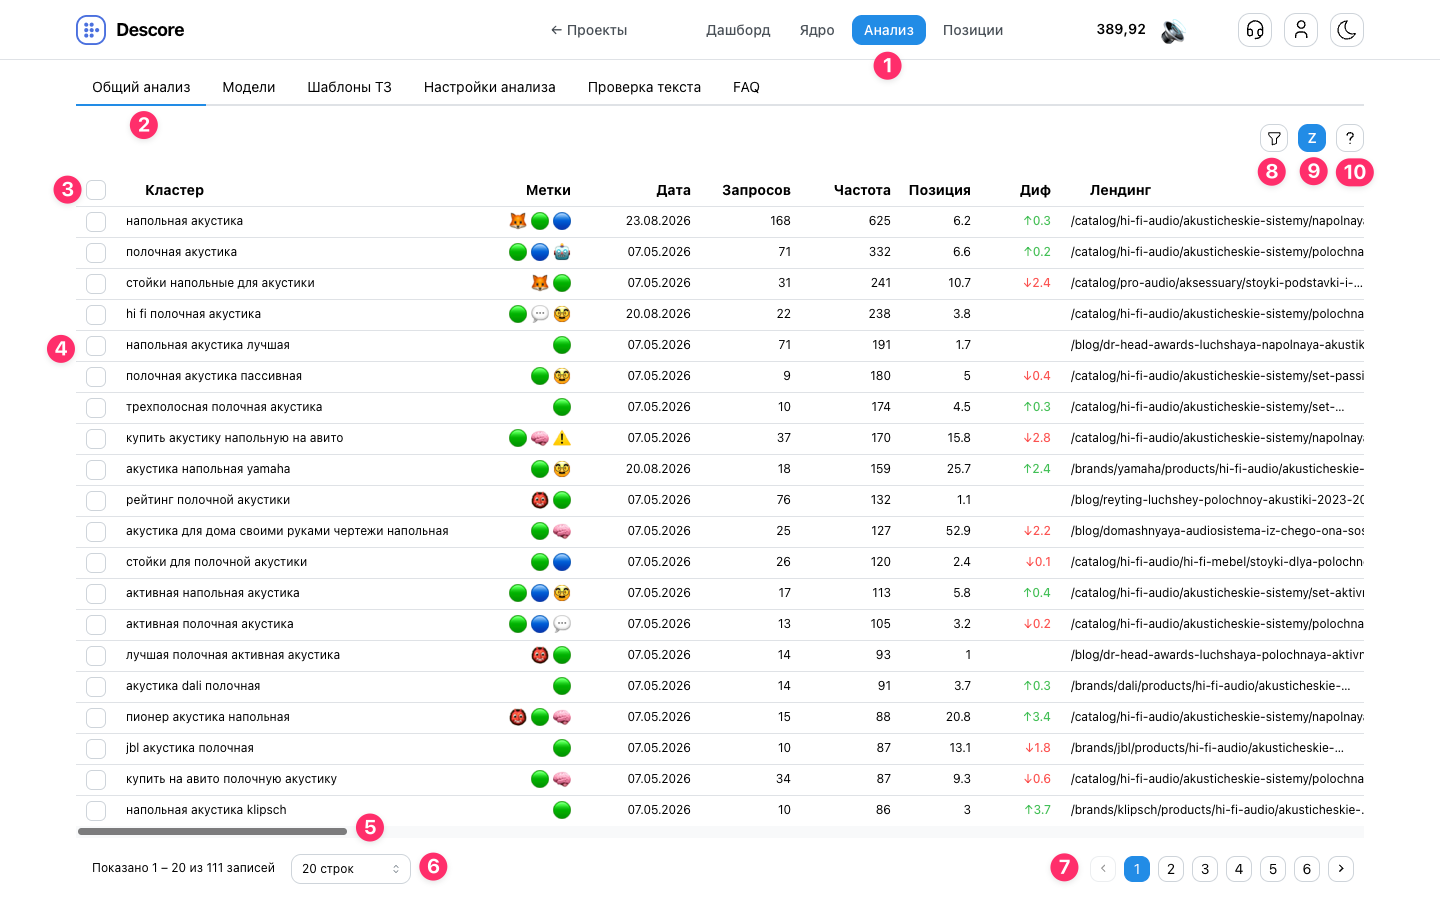Open the FAQ tab

click(746, 87)
